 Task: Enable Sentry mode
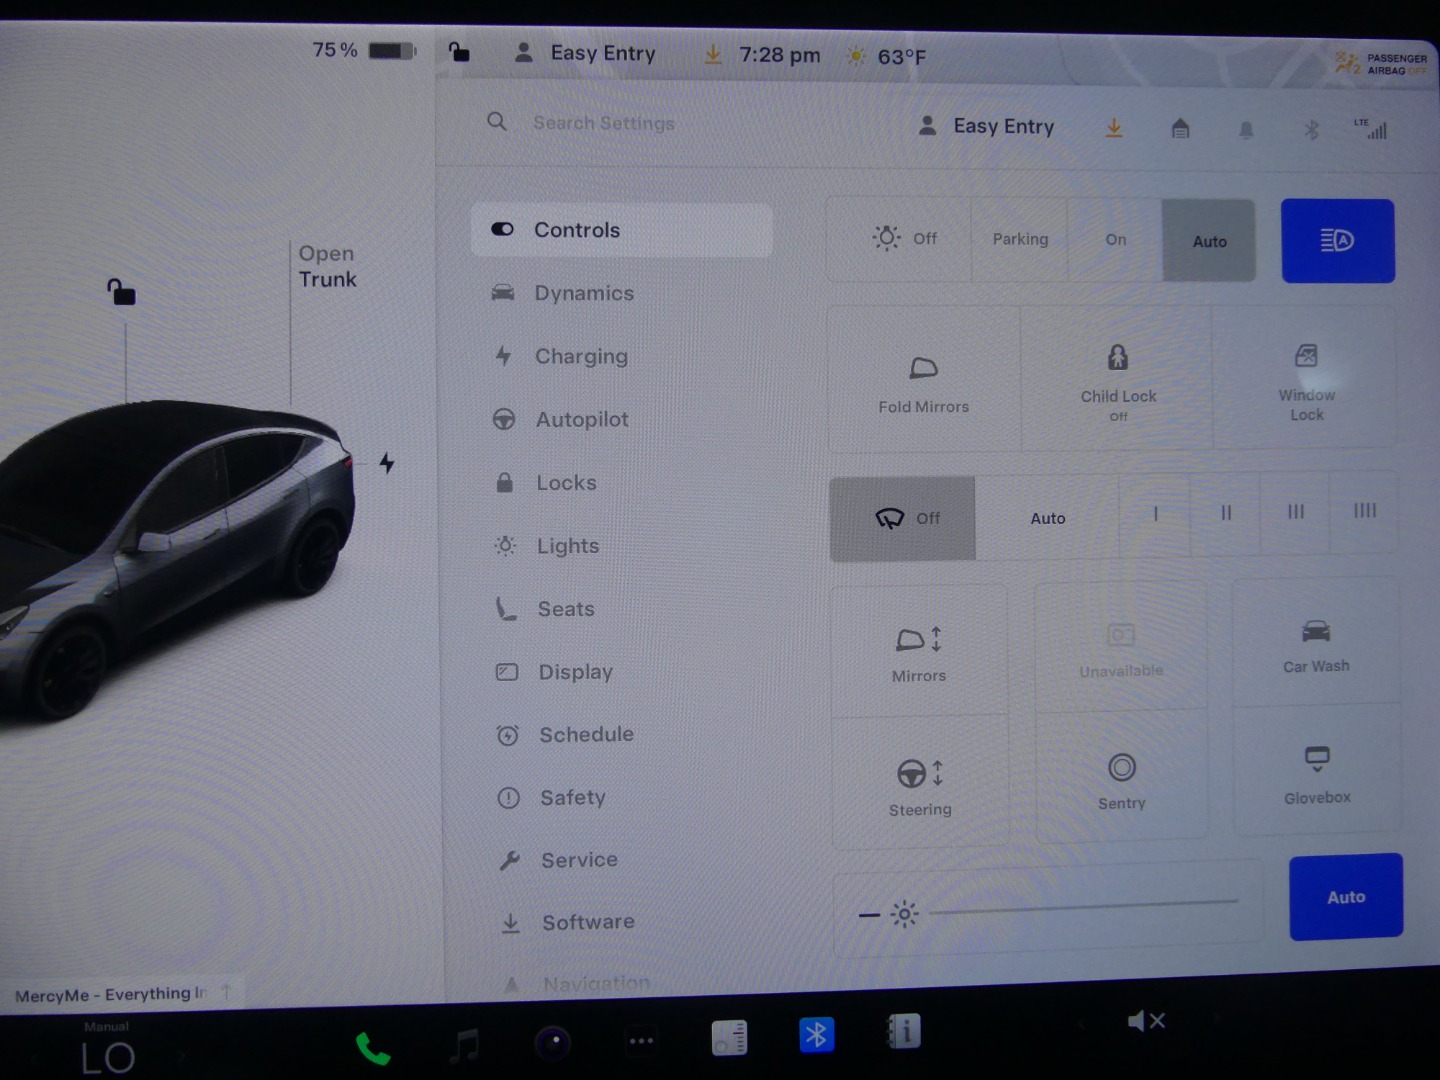tap(1121, 779)
